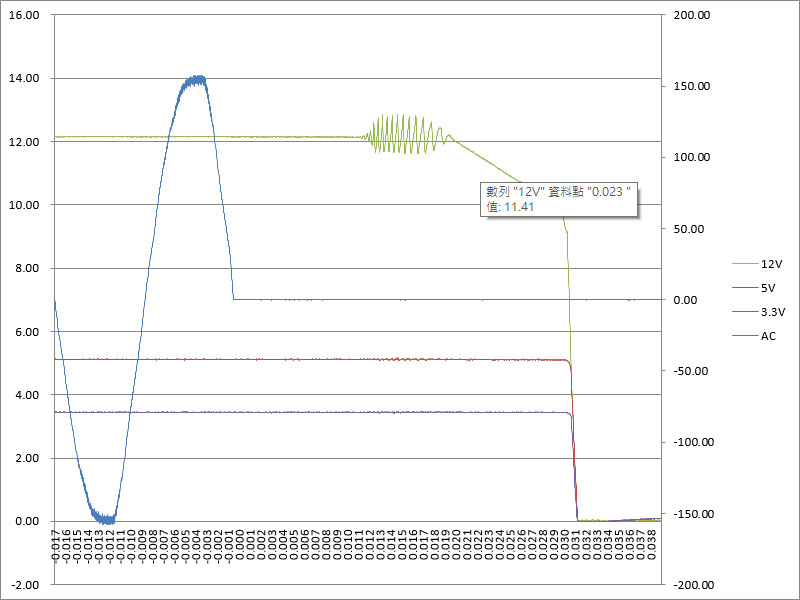The height and width of the screenshot is (600, 800).
Task: Click left axis label -2.00
Action: [x=26, y=585]
